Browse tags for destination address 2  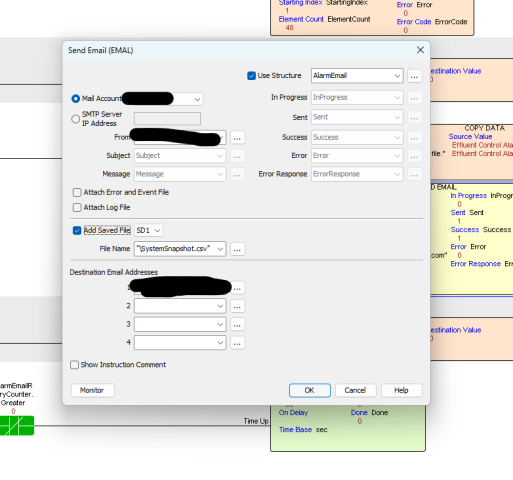[x=237, y=306]
